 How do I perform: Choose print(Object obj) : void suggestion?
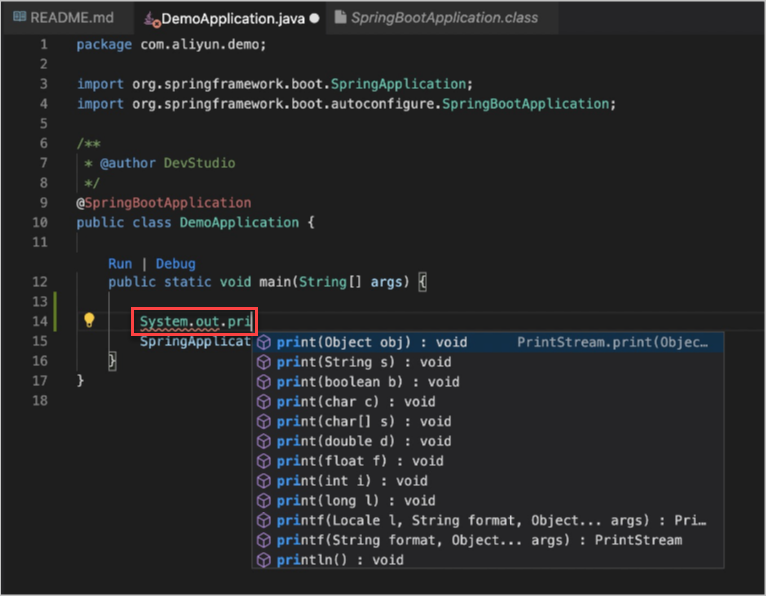(x=487, y=342)
